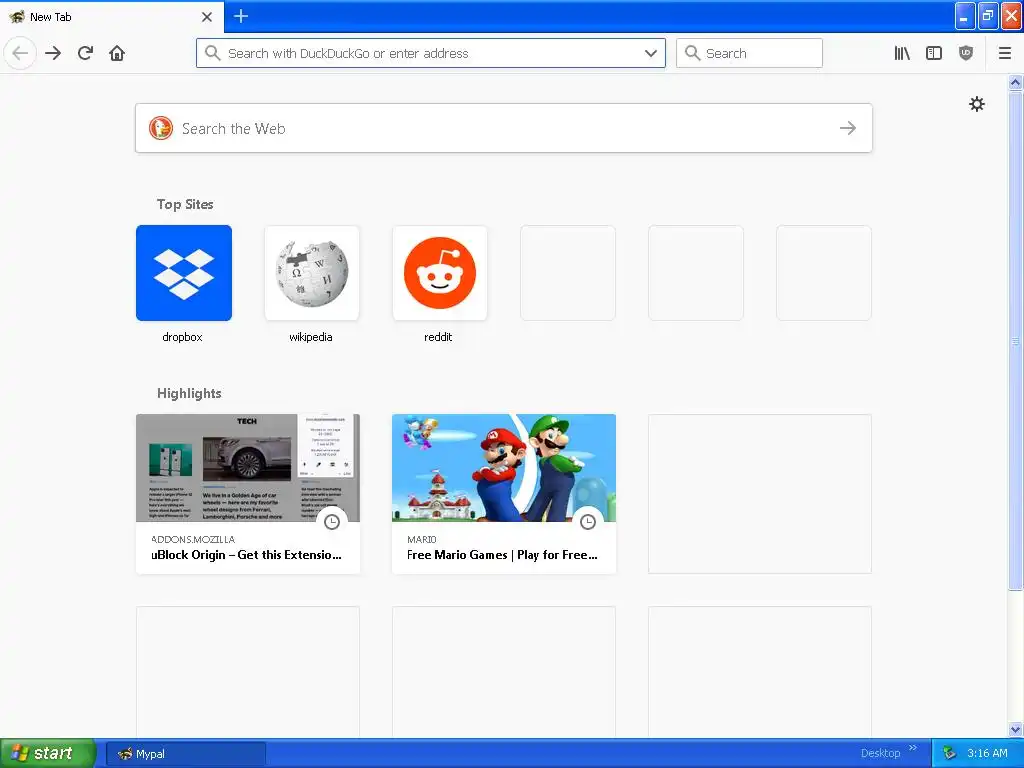
Task: Click the magnifier icon in the address bar
Action: (212, 53)
